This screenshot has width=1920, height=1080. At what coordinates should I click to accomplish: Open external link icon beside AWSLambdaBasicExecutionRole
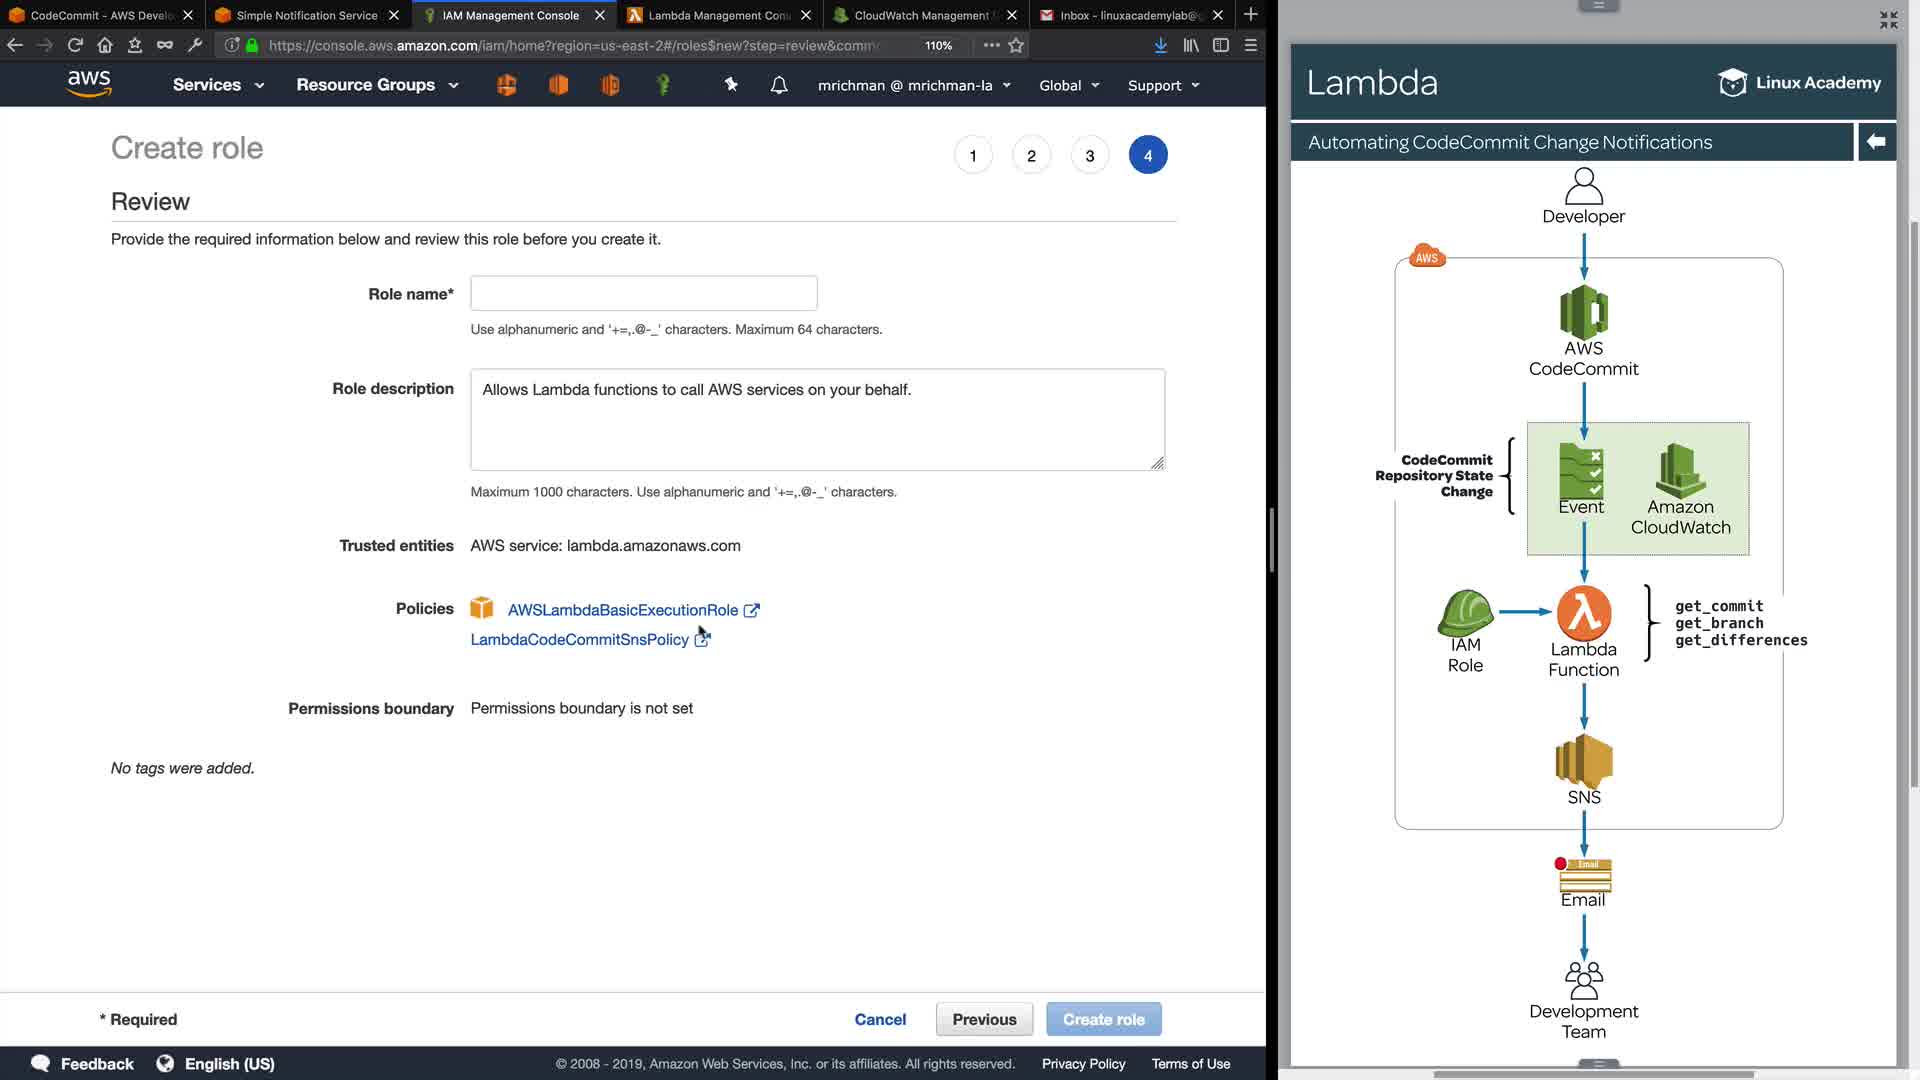coord(752,610)
